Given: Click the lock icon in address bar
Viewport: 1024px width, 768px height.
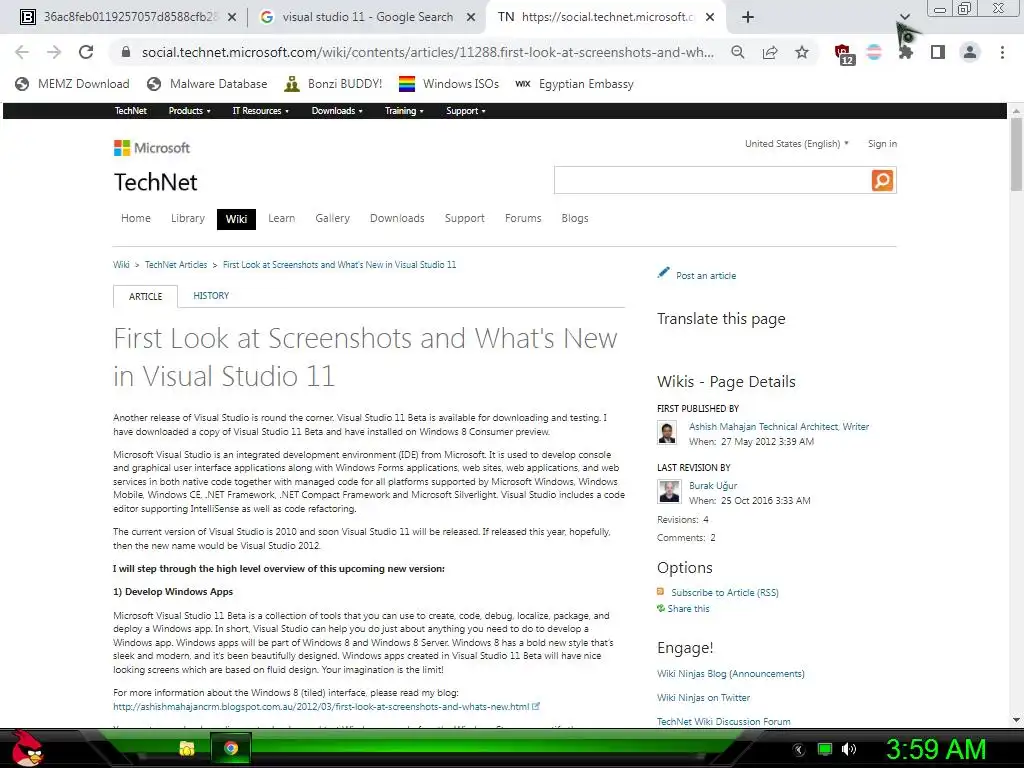Looking at the screenshot, I should [126, 52].
